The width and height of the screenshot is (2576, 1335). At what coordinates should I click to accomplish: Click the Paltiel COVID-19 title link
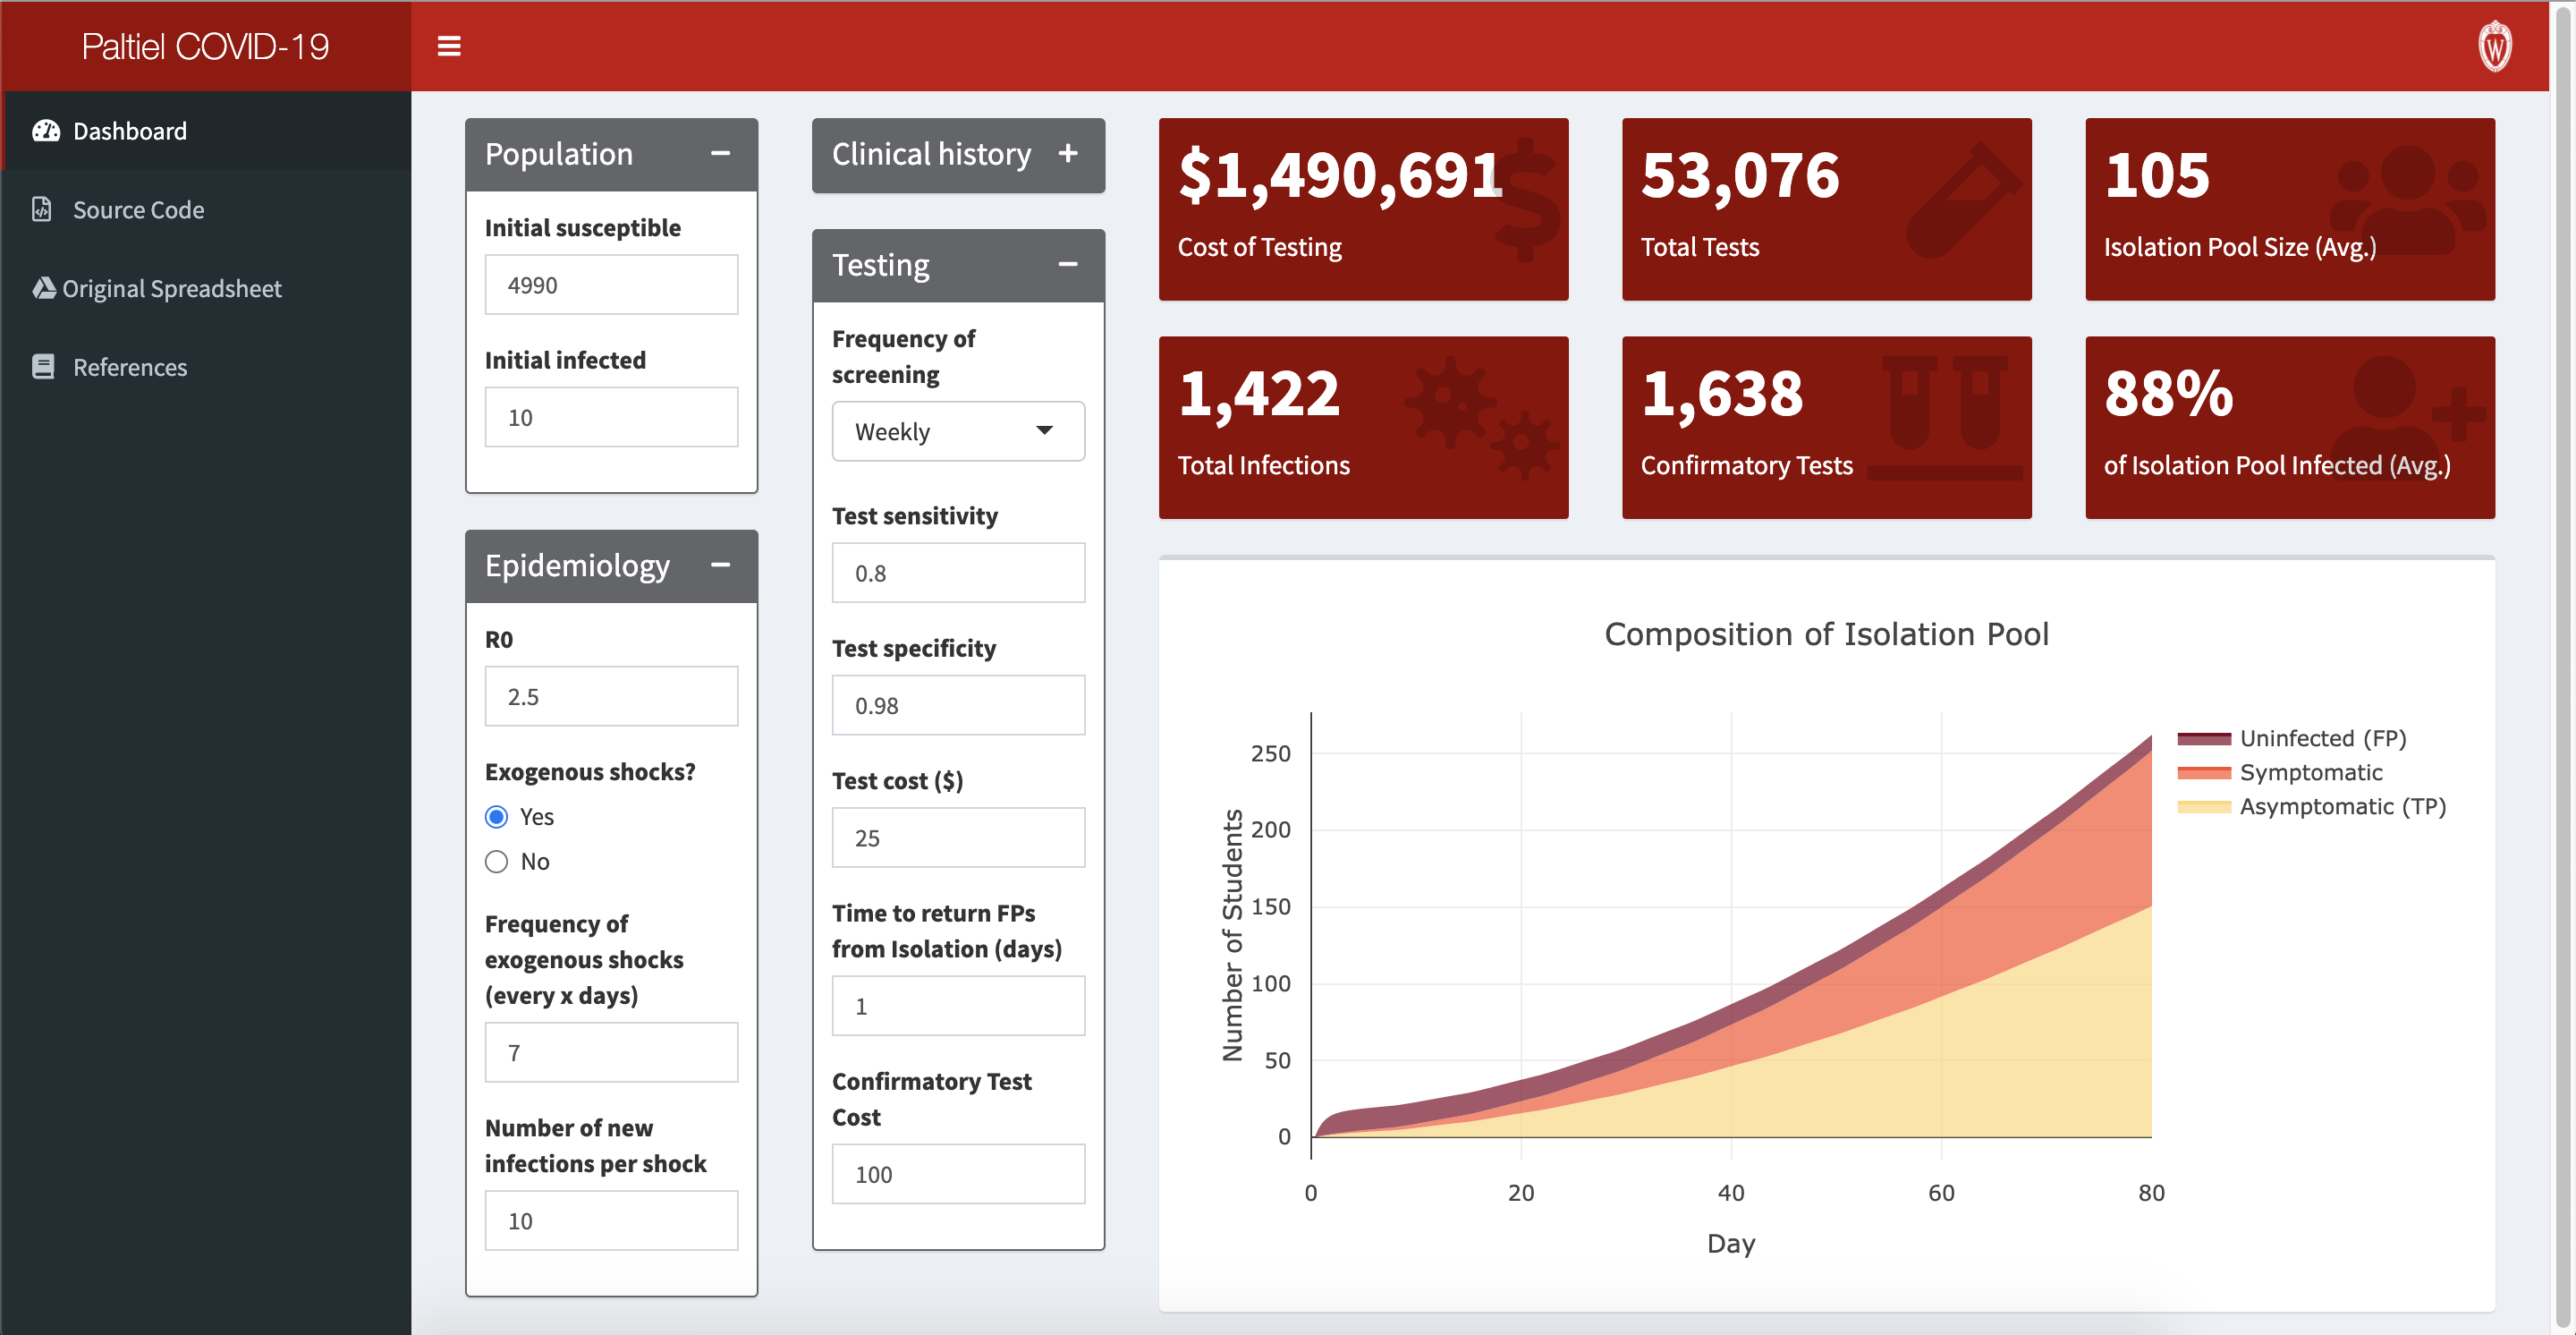[x=205, y=46]
